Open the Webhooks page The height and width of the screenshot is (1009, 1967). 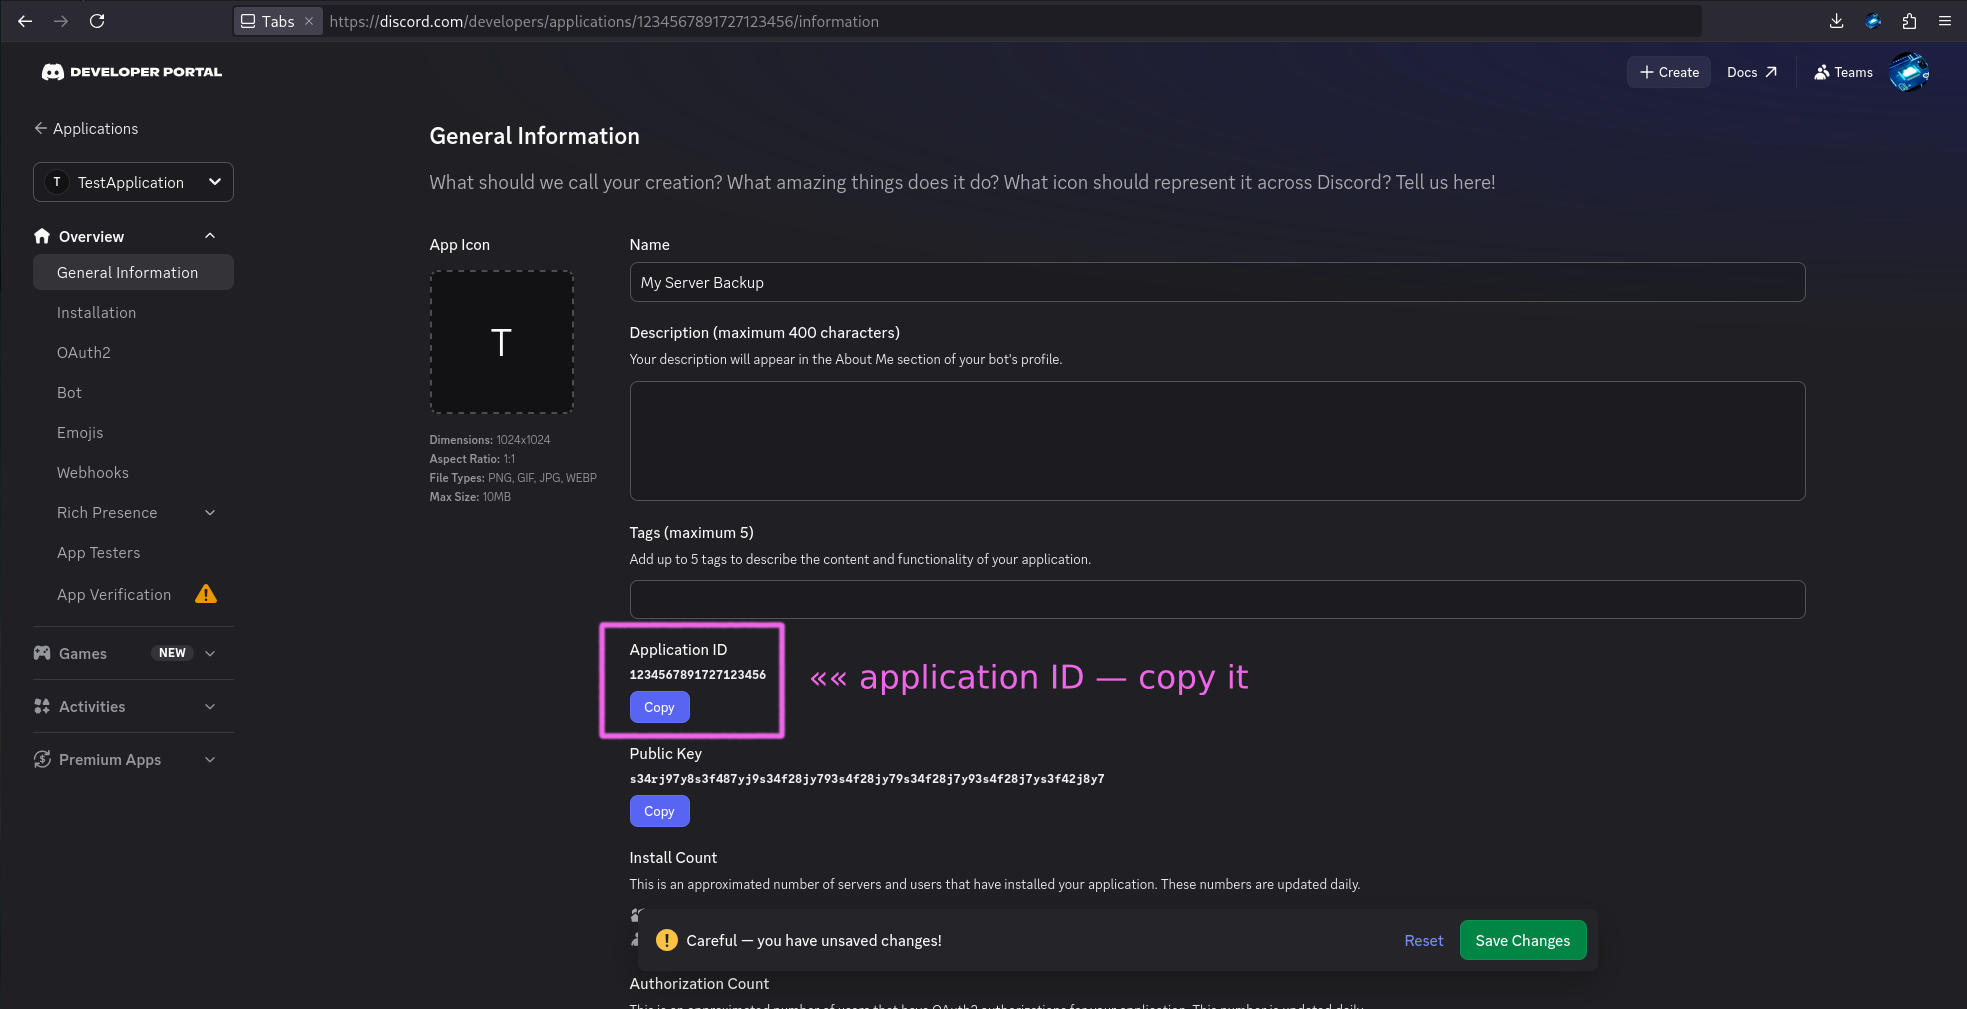tap(93, 473)
